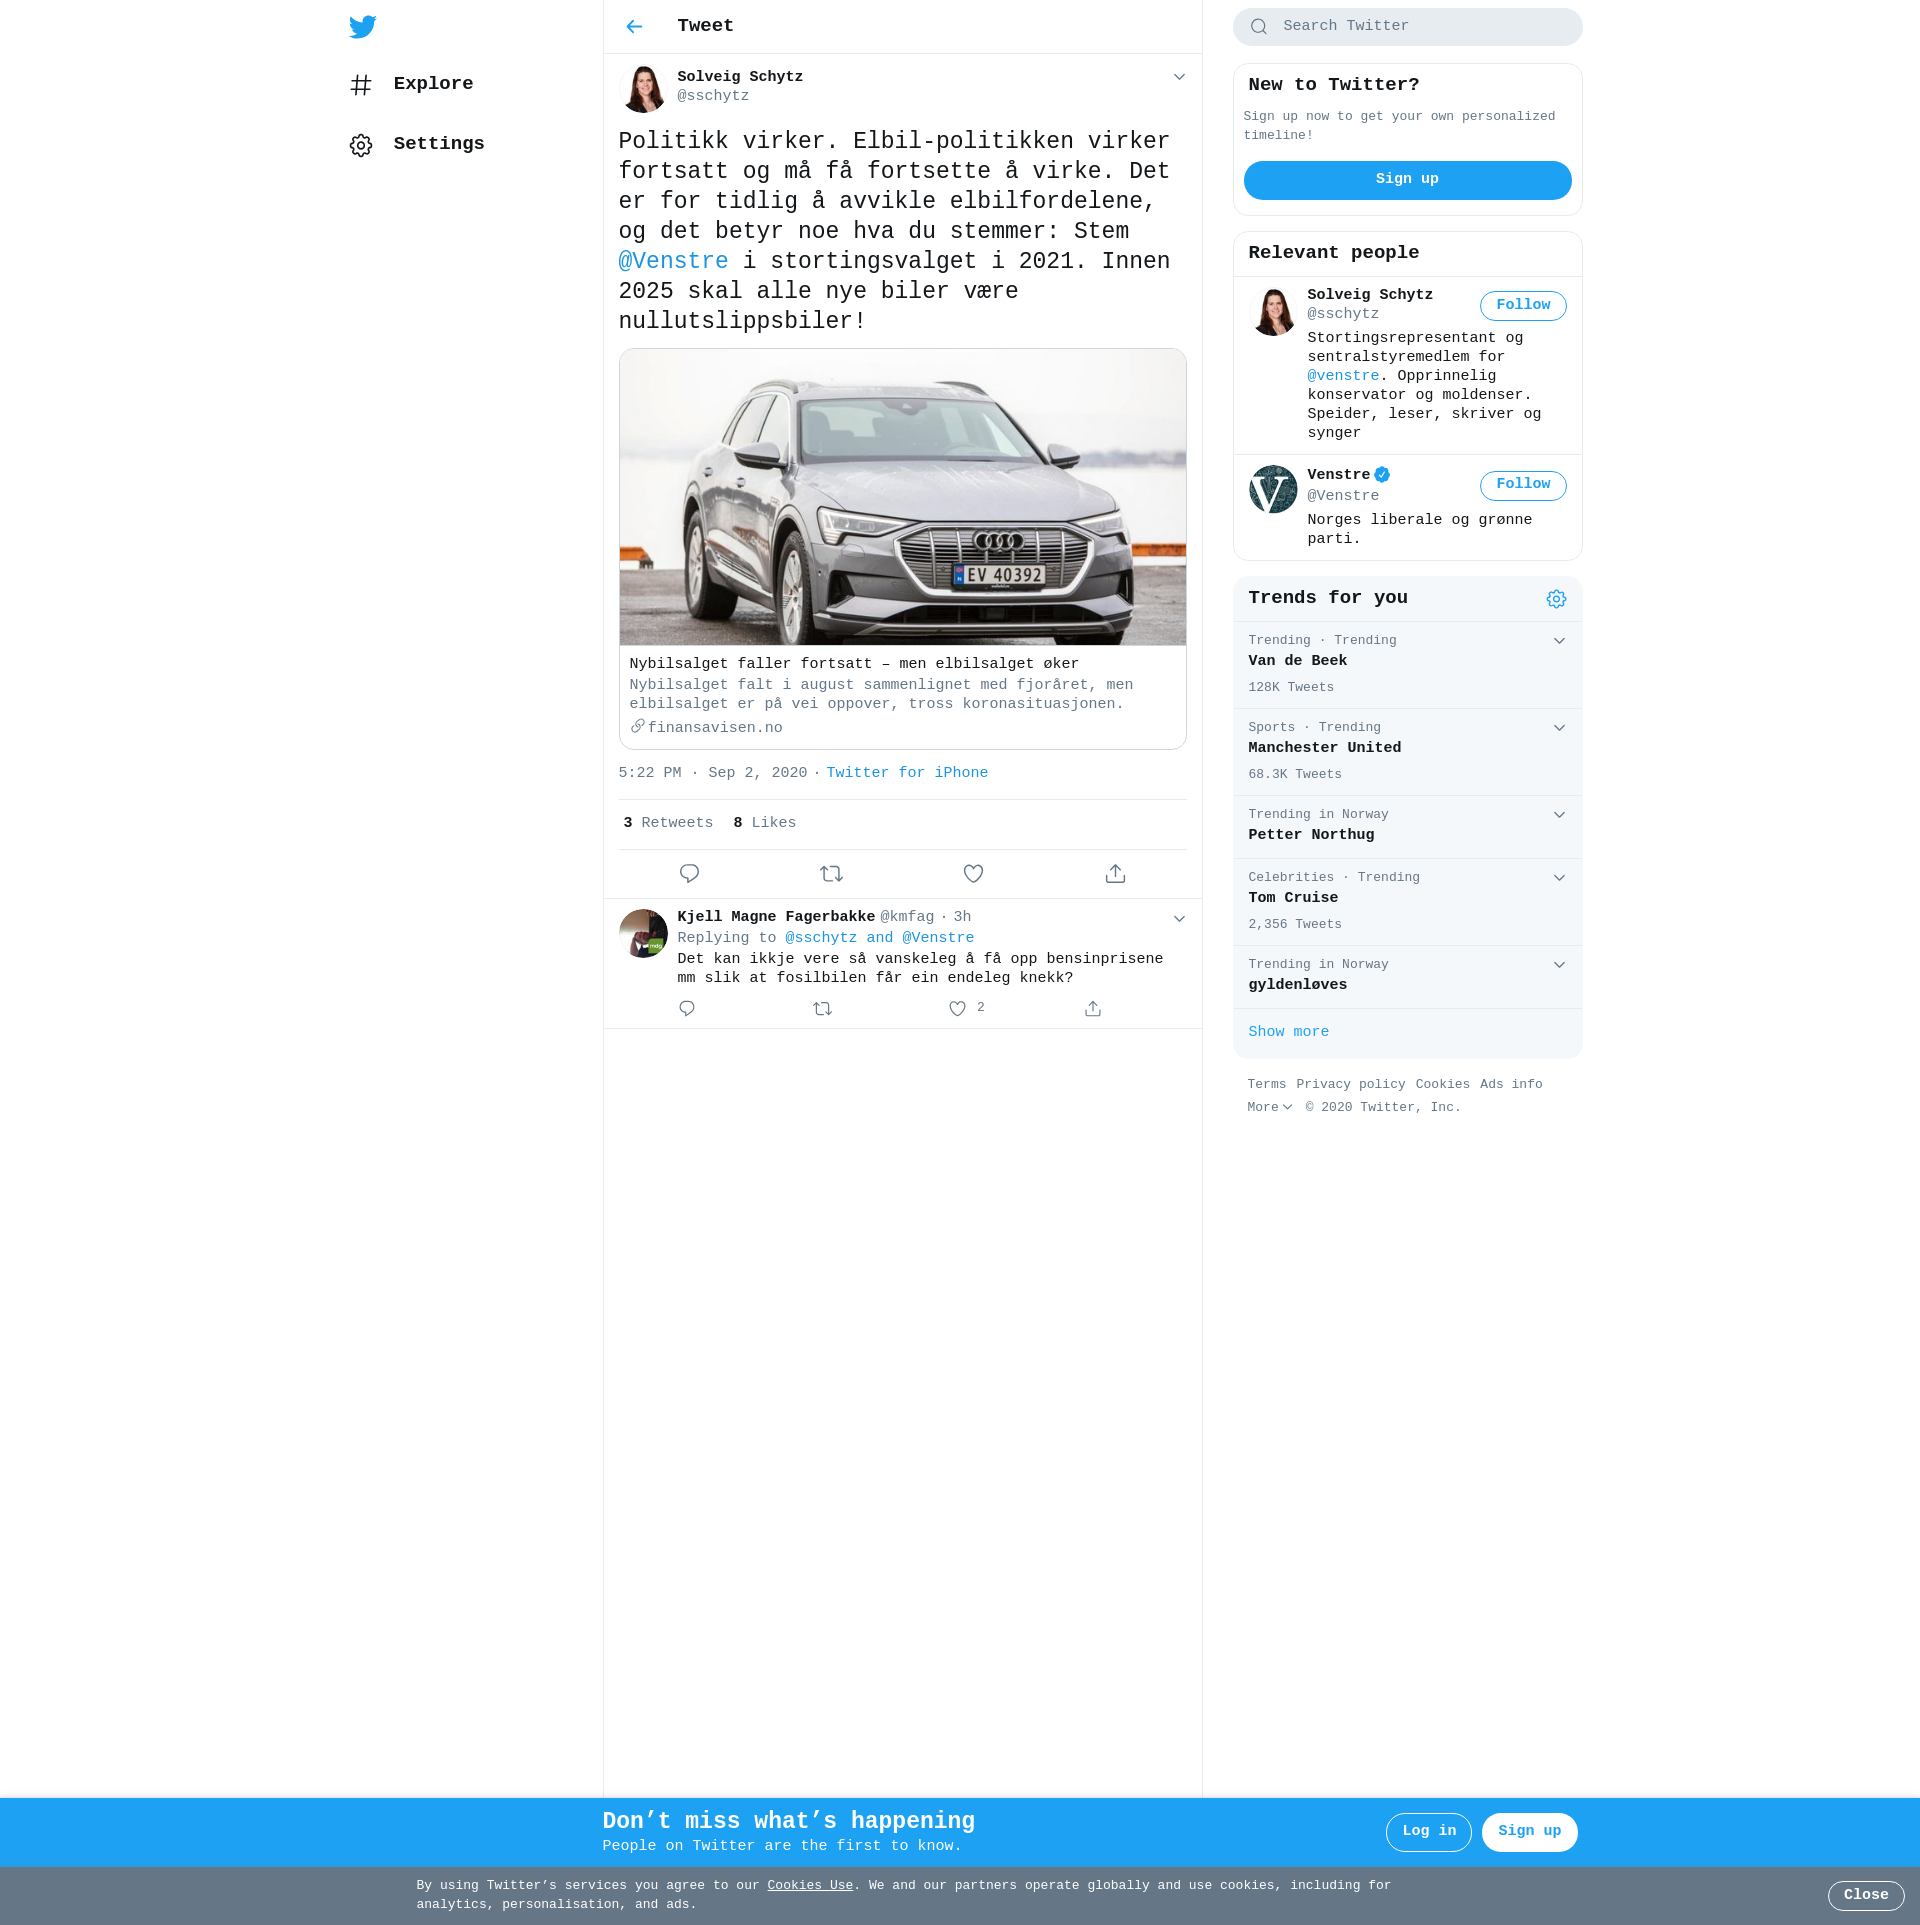Open the finansavisen.no link card
1920x1925 pixels.
[x=902, y=696]
